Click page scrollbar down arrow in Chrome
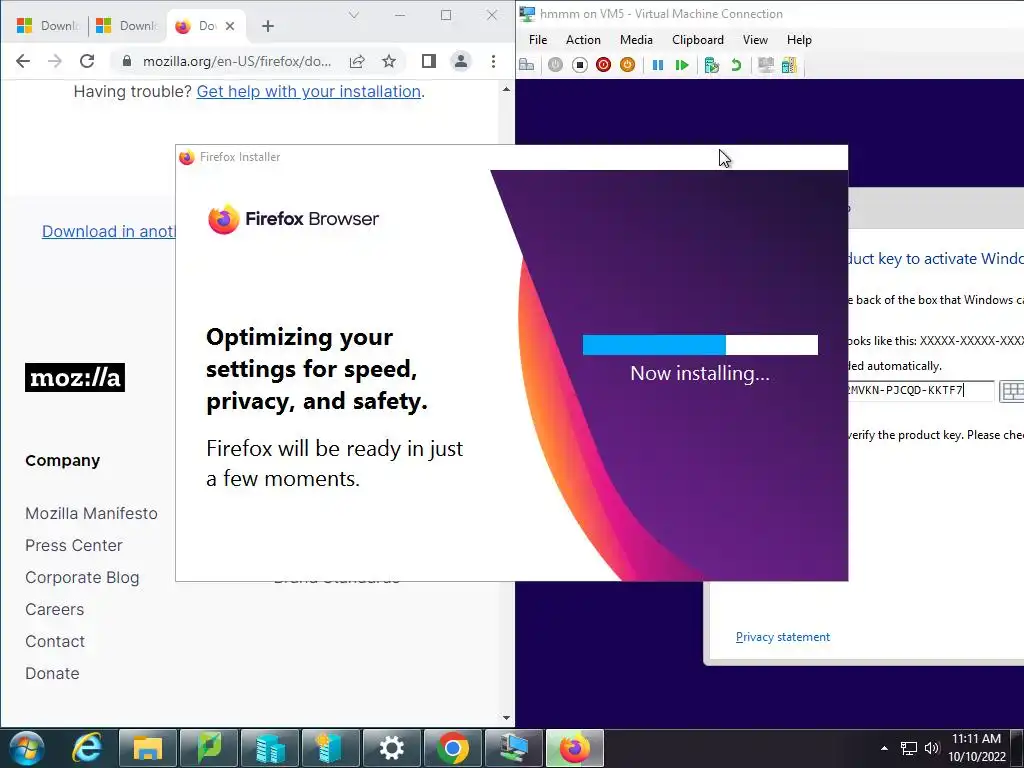Viewport: 1024px width, 768px height. tap(506, 718)
